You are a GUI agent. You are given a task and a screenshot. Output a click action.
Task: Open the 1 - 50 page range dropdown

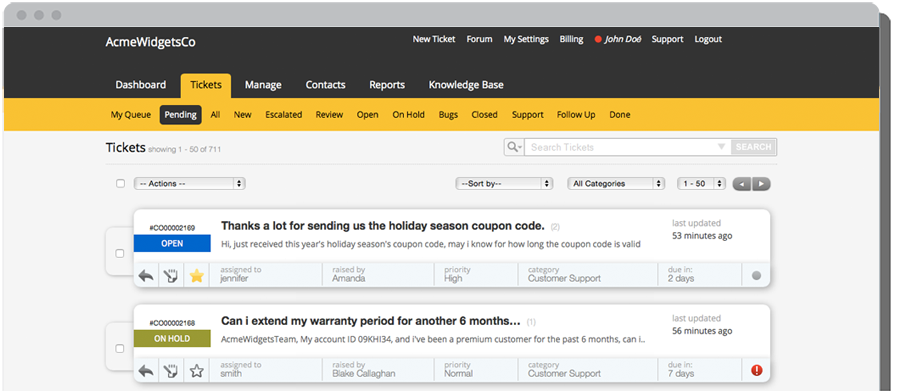click(701, 184)
